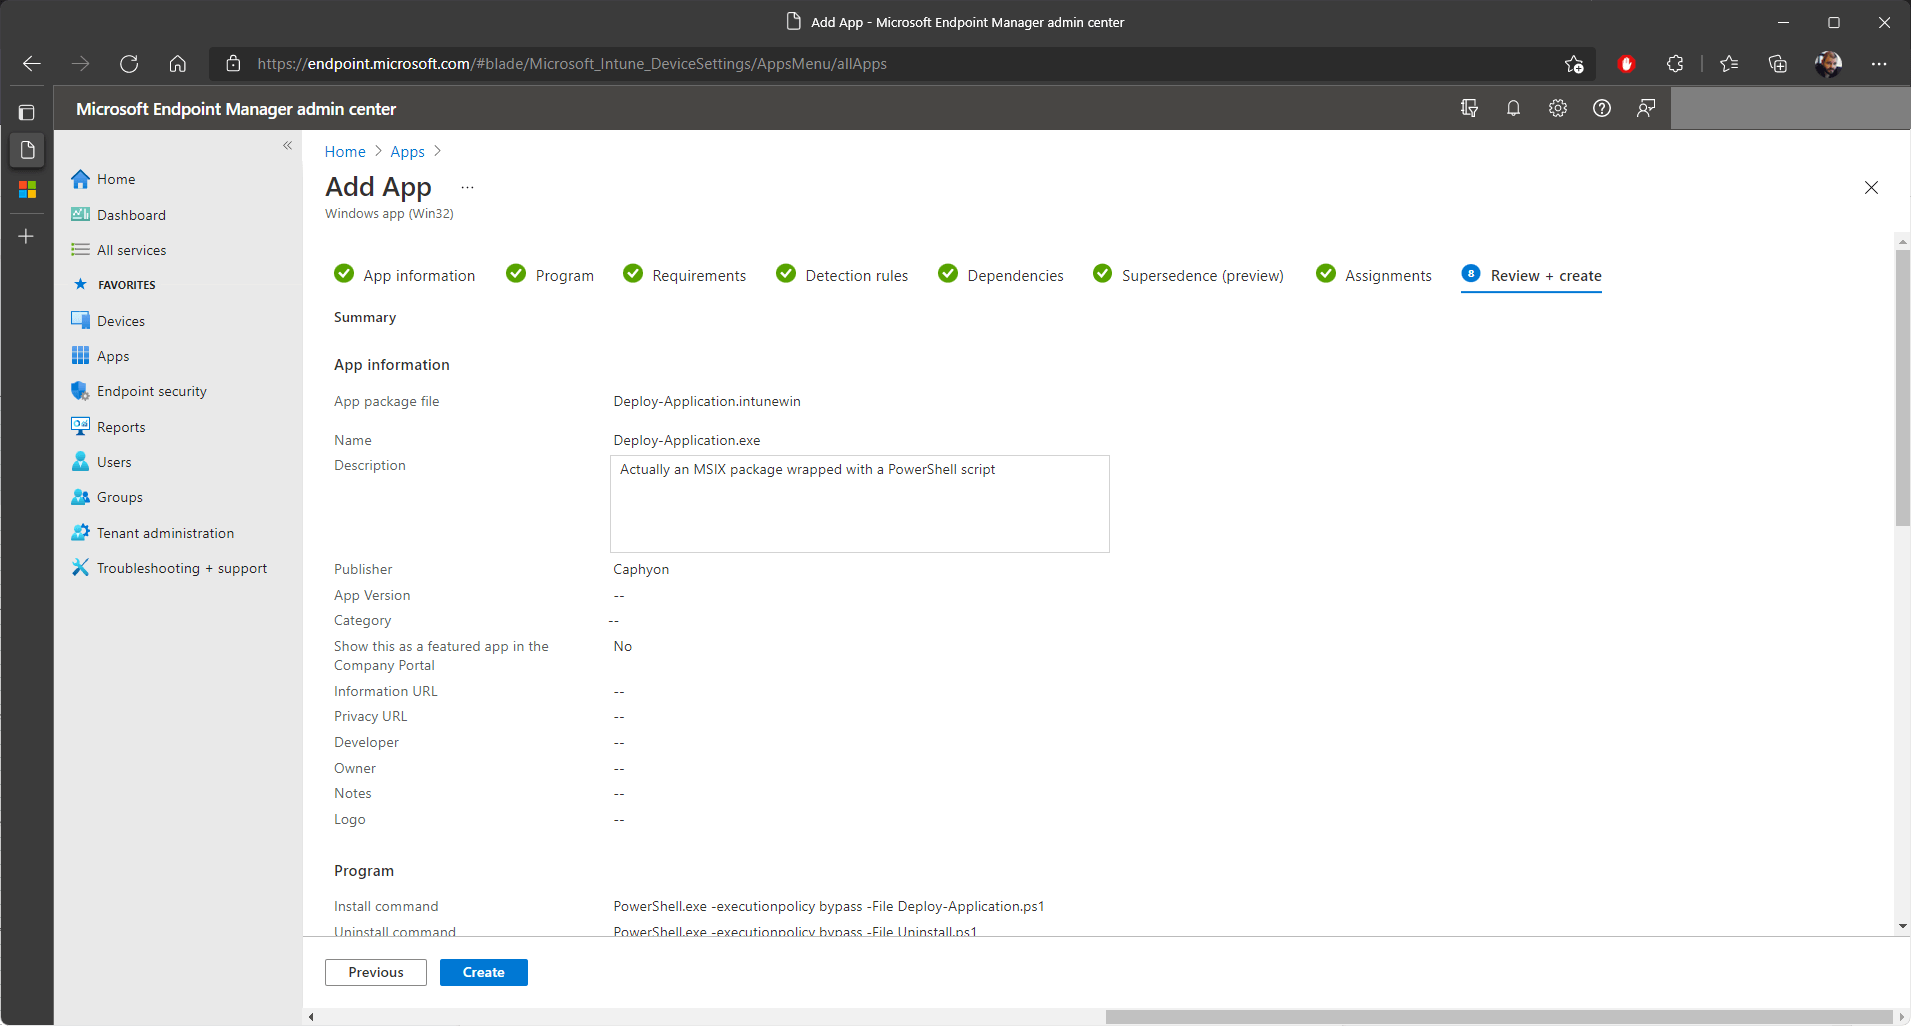Click the red adblocker extension icon
This screenshot has width=1911, height=1026.
1626,64
